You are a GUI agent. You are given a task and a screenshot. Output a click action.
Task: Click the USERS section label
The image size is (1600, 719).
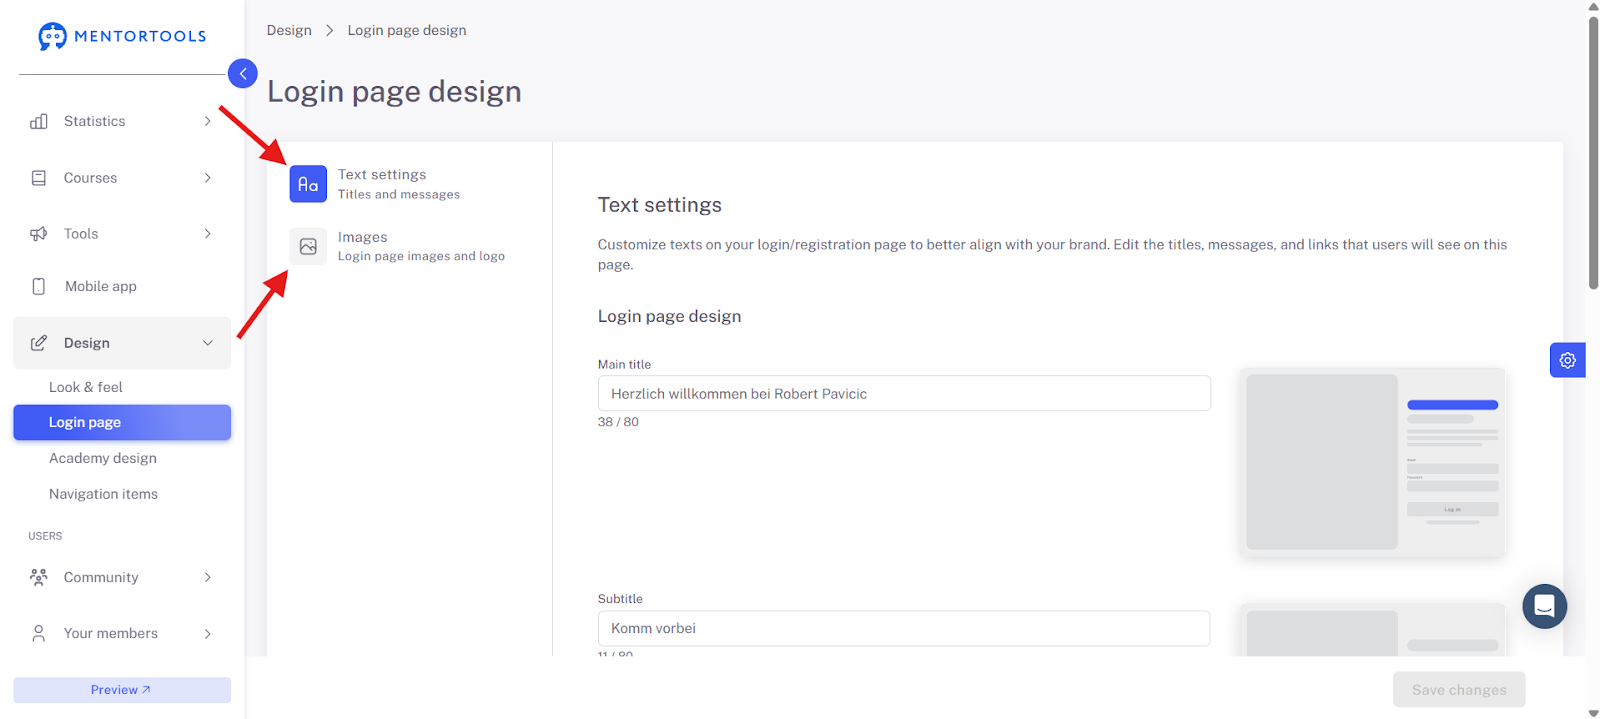click(x=45, y=536)
